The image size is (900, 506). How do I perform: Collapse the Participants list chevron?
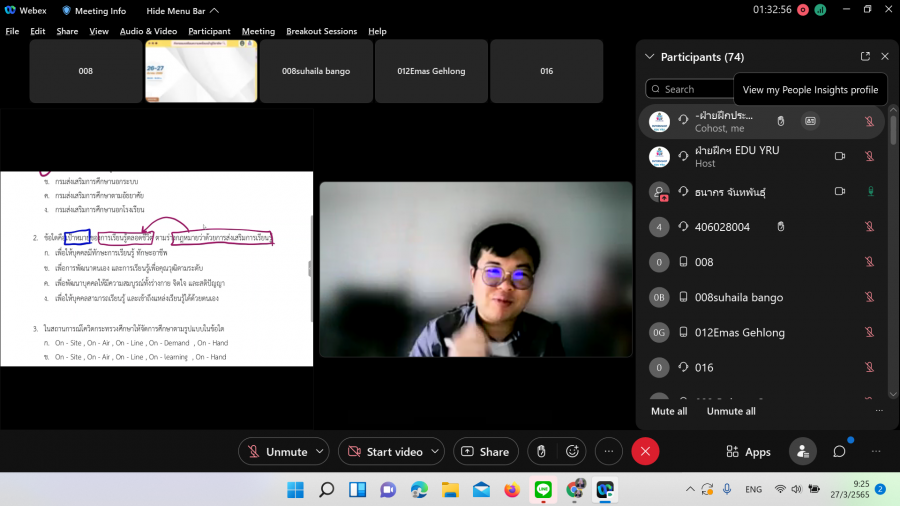pyautogui.click(x=650, y=57)
